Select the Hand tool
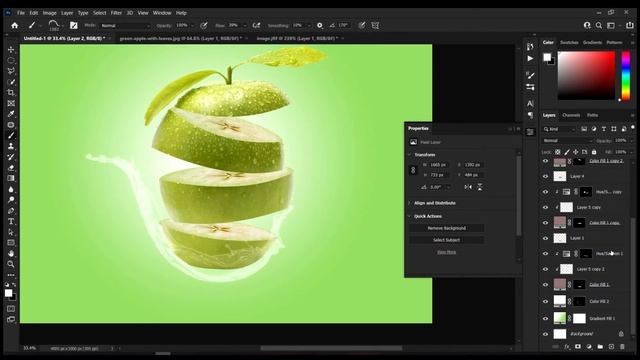 pos(11,253)
